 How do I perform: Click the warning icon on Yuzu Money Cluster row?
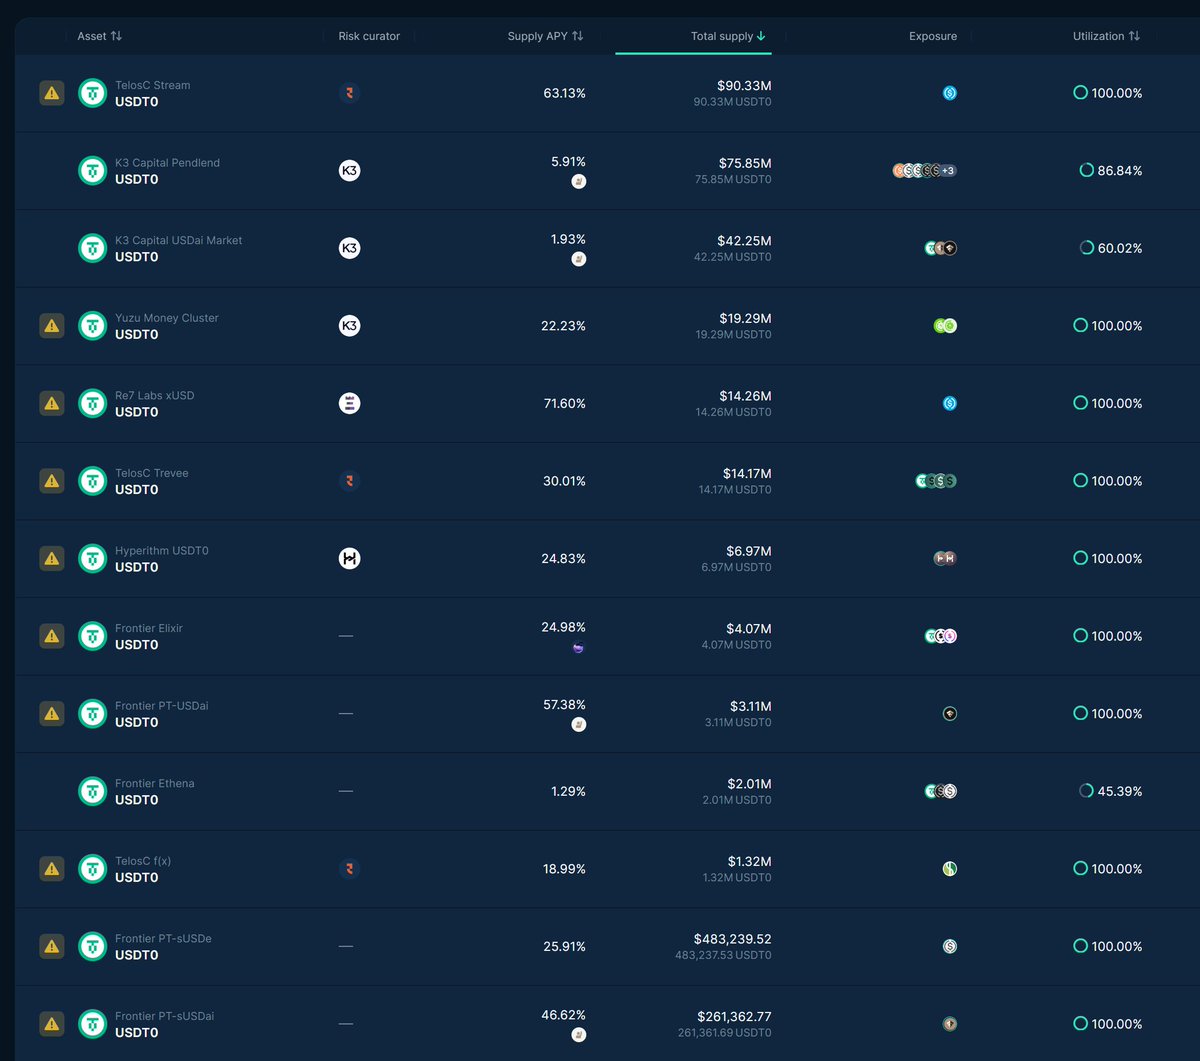pos(52,326)
